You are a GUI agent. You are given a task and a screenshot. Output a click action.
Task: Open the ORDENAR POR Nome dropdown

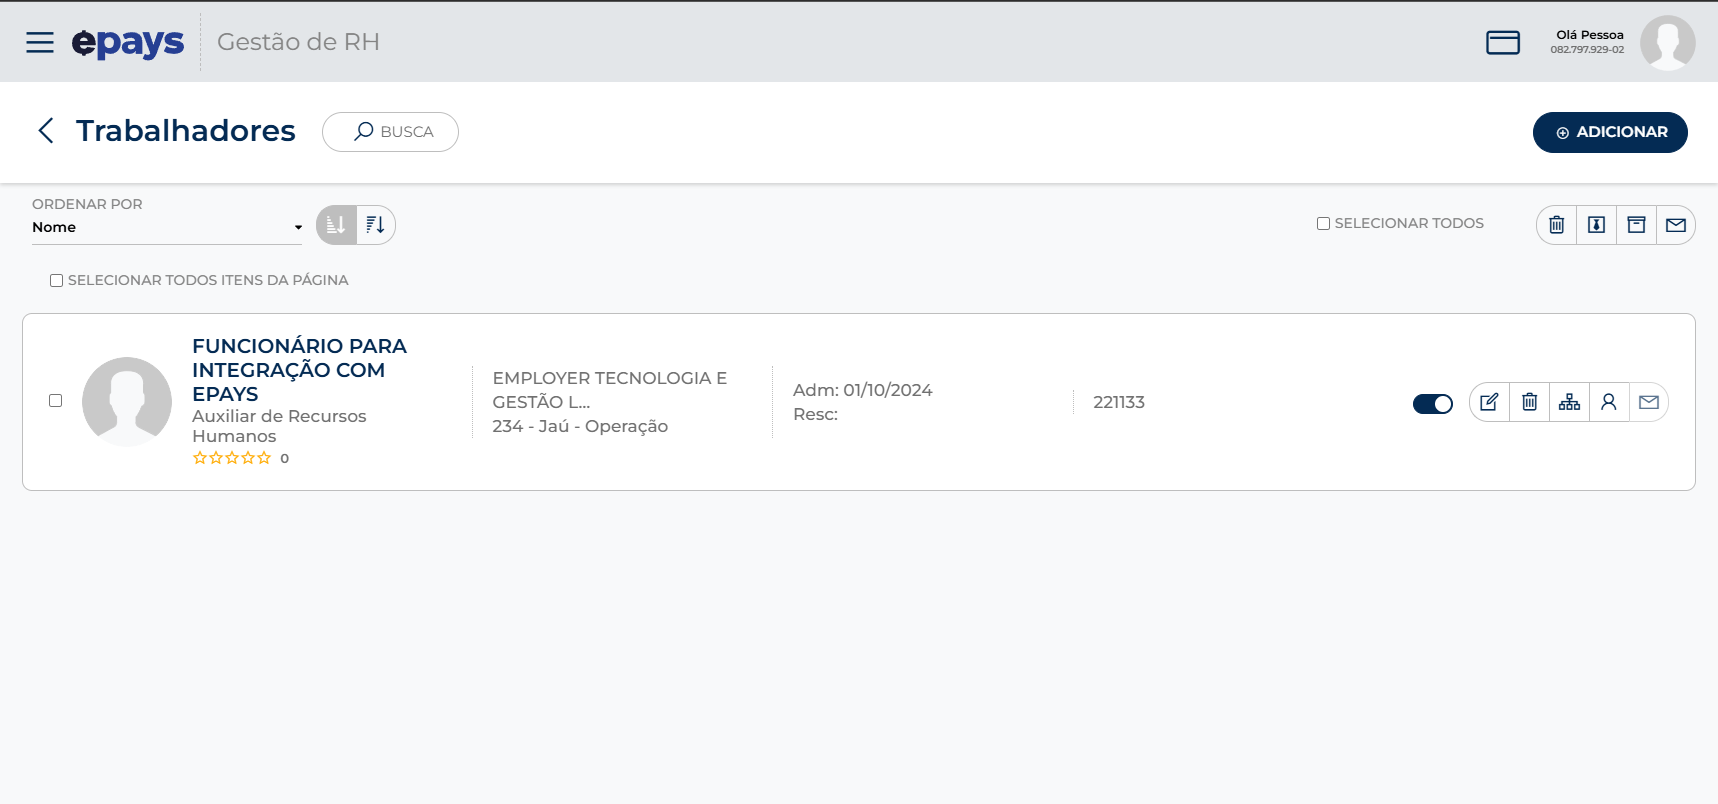pos(167,228)
